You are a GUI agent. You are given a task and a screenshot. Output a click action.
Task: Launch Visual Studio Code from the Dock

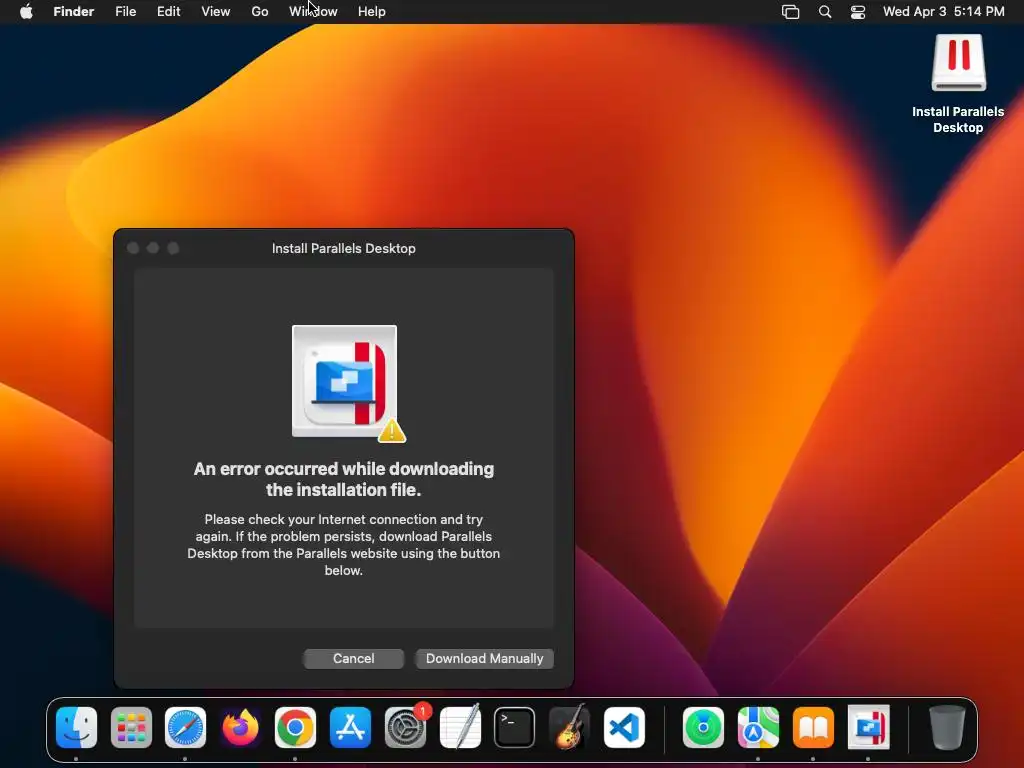pyautogui.click(x=624, y=727)
